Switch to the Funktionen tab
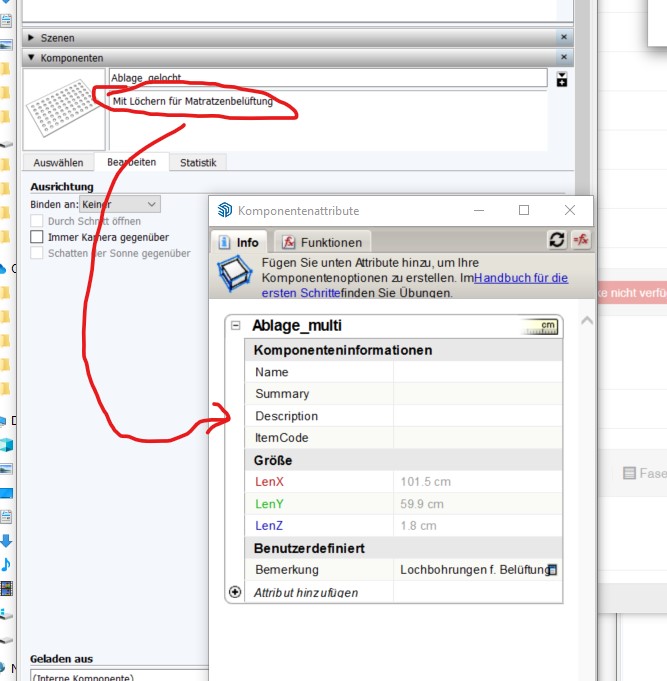The width and height of the screenshot is (667, 681). 322,242
